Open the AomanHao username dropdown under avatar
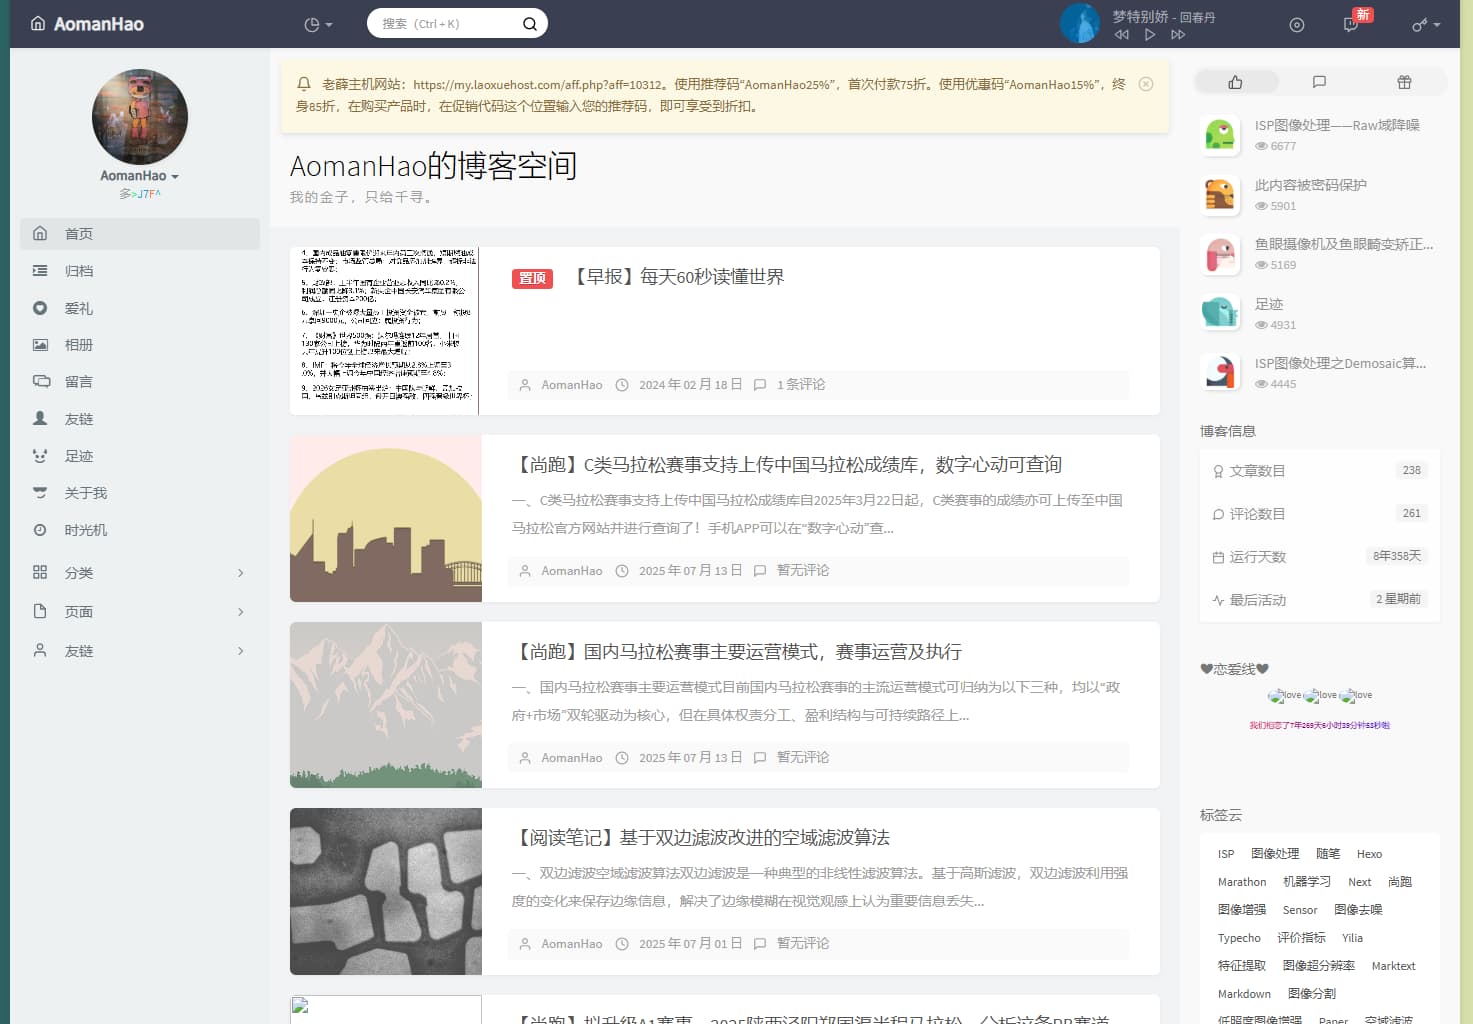The width and height of the screenshot is (1473, 1024). pos(140,175)
